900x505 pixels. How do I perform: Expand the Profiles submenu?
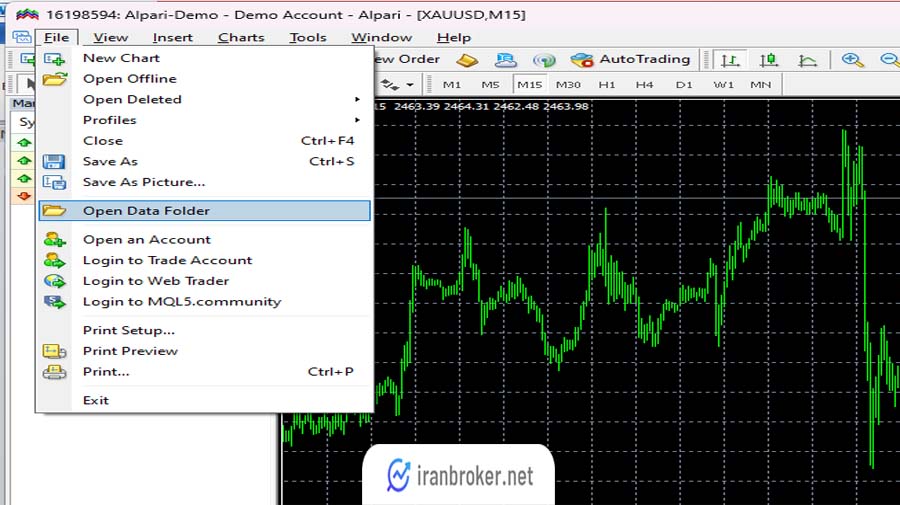(204, 120)
